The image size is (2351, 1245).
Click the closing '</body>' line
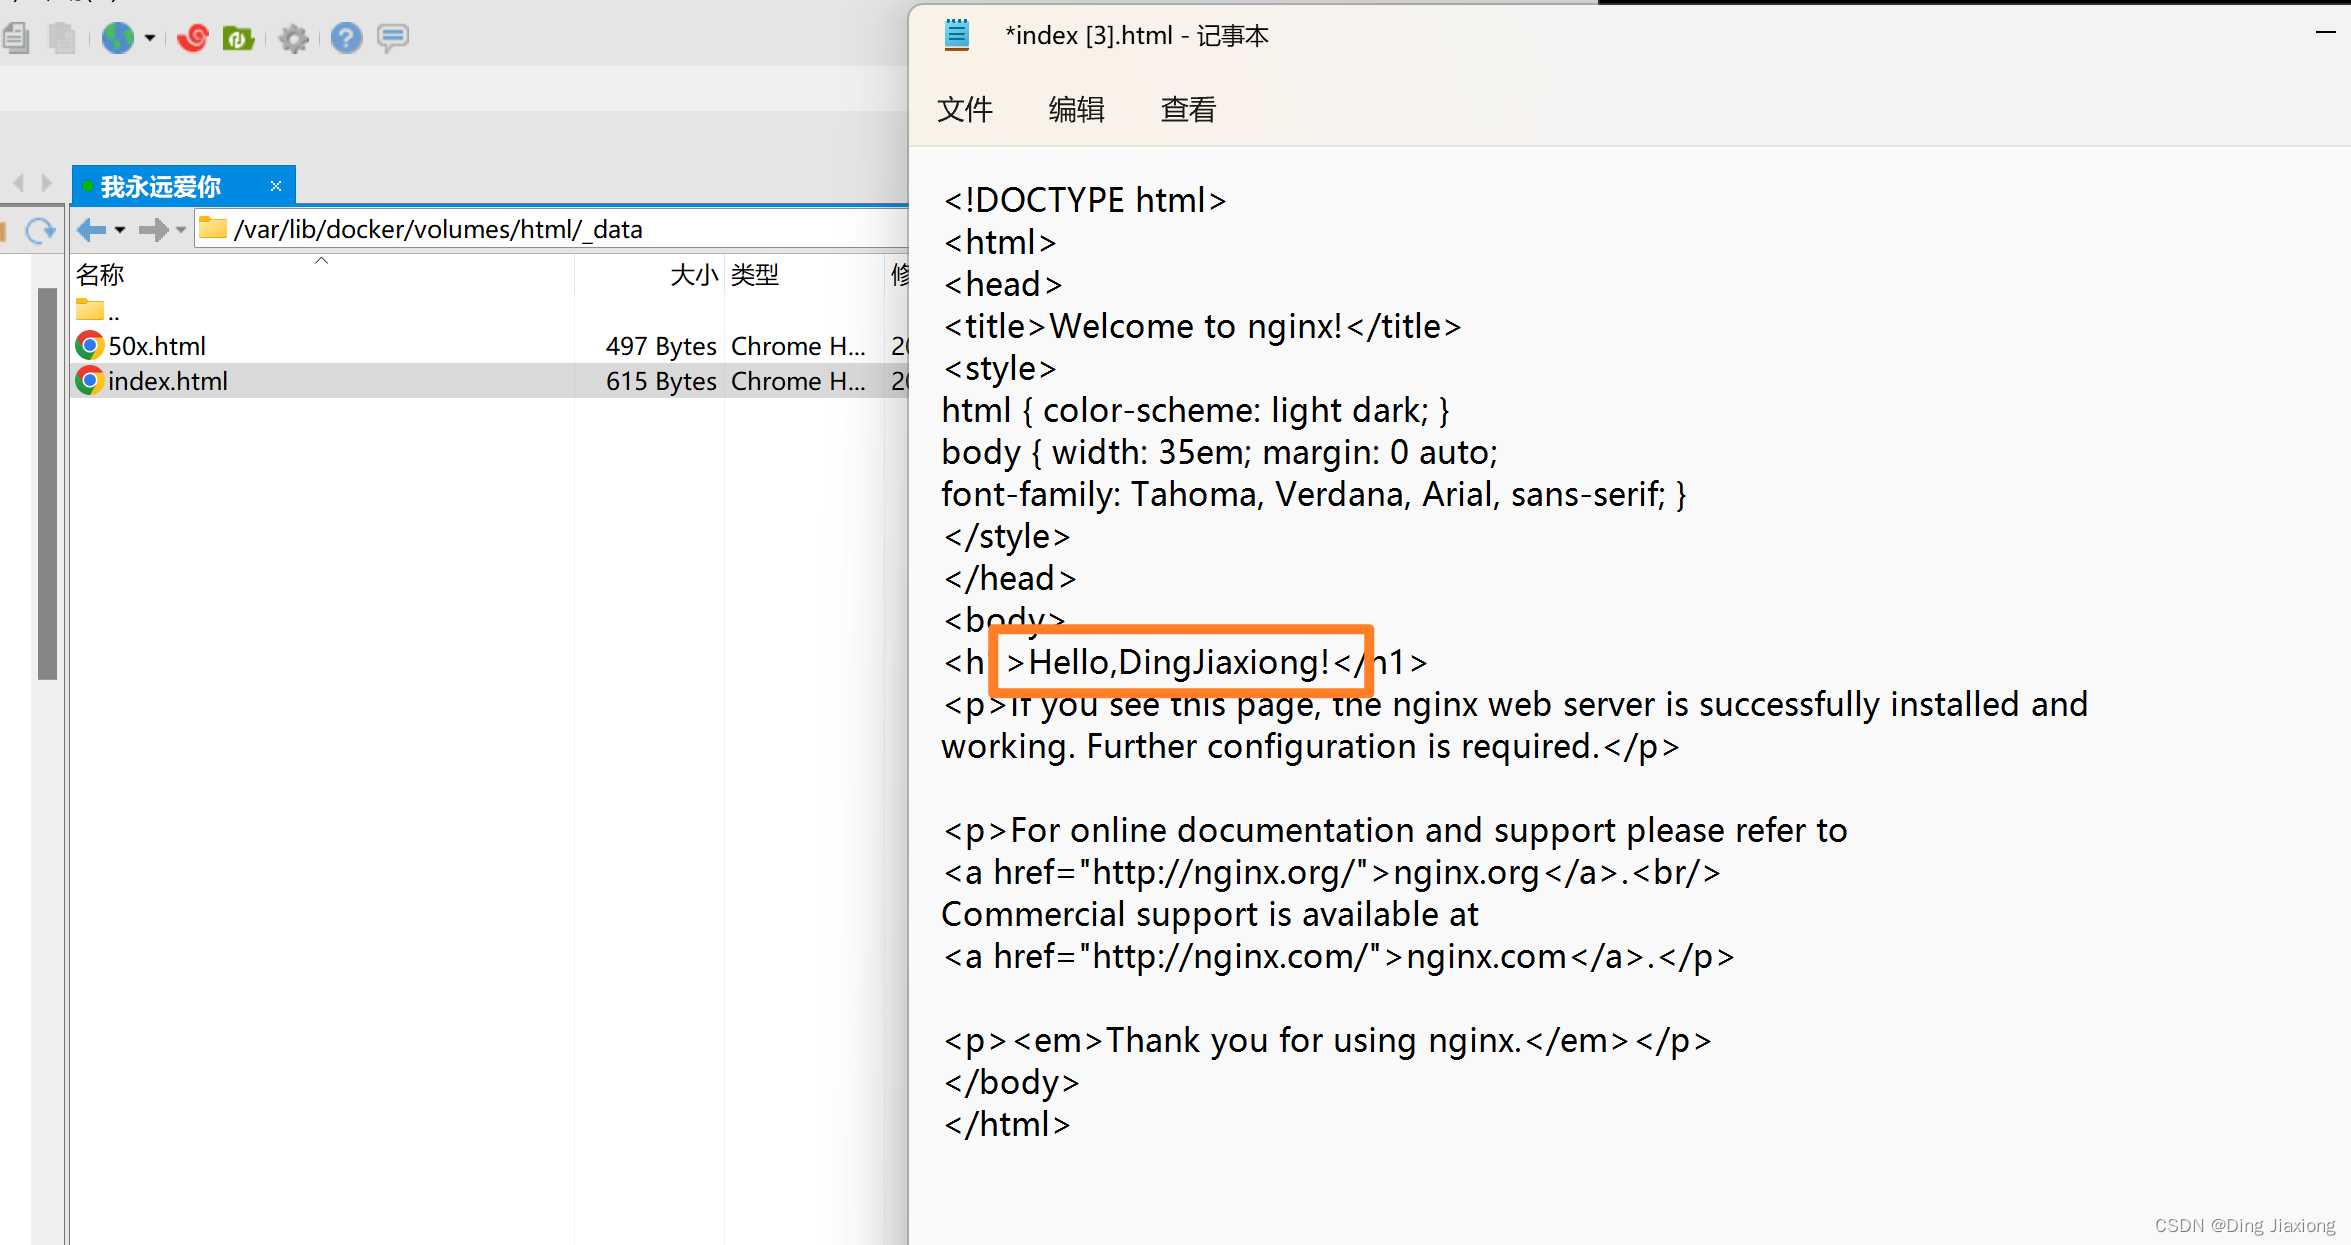point(1010,1082)
